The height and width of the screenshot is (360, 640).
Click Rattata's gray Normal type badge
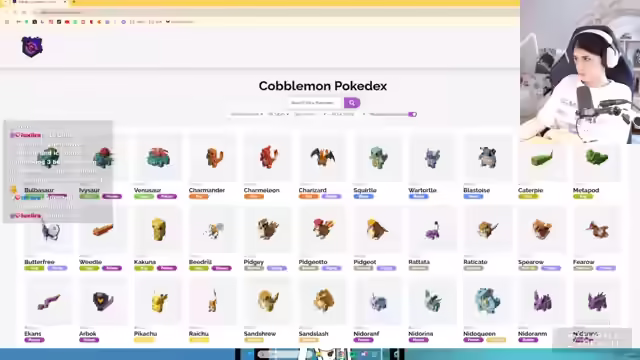pyautogui.click(x=418, y=268)
